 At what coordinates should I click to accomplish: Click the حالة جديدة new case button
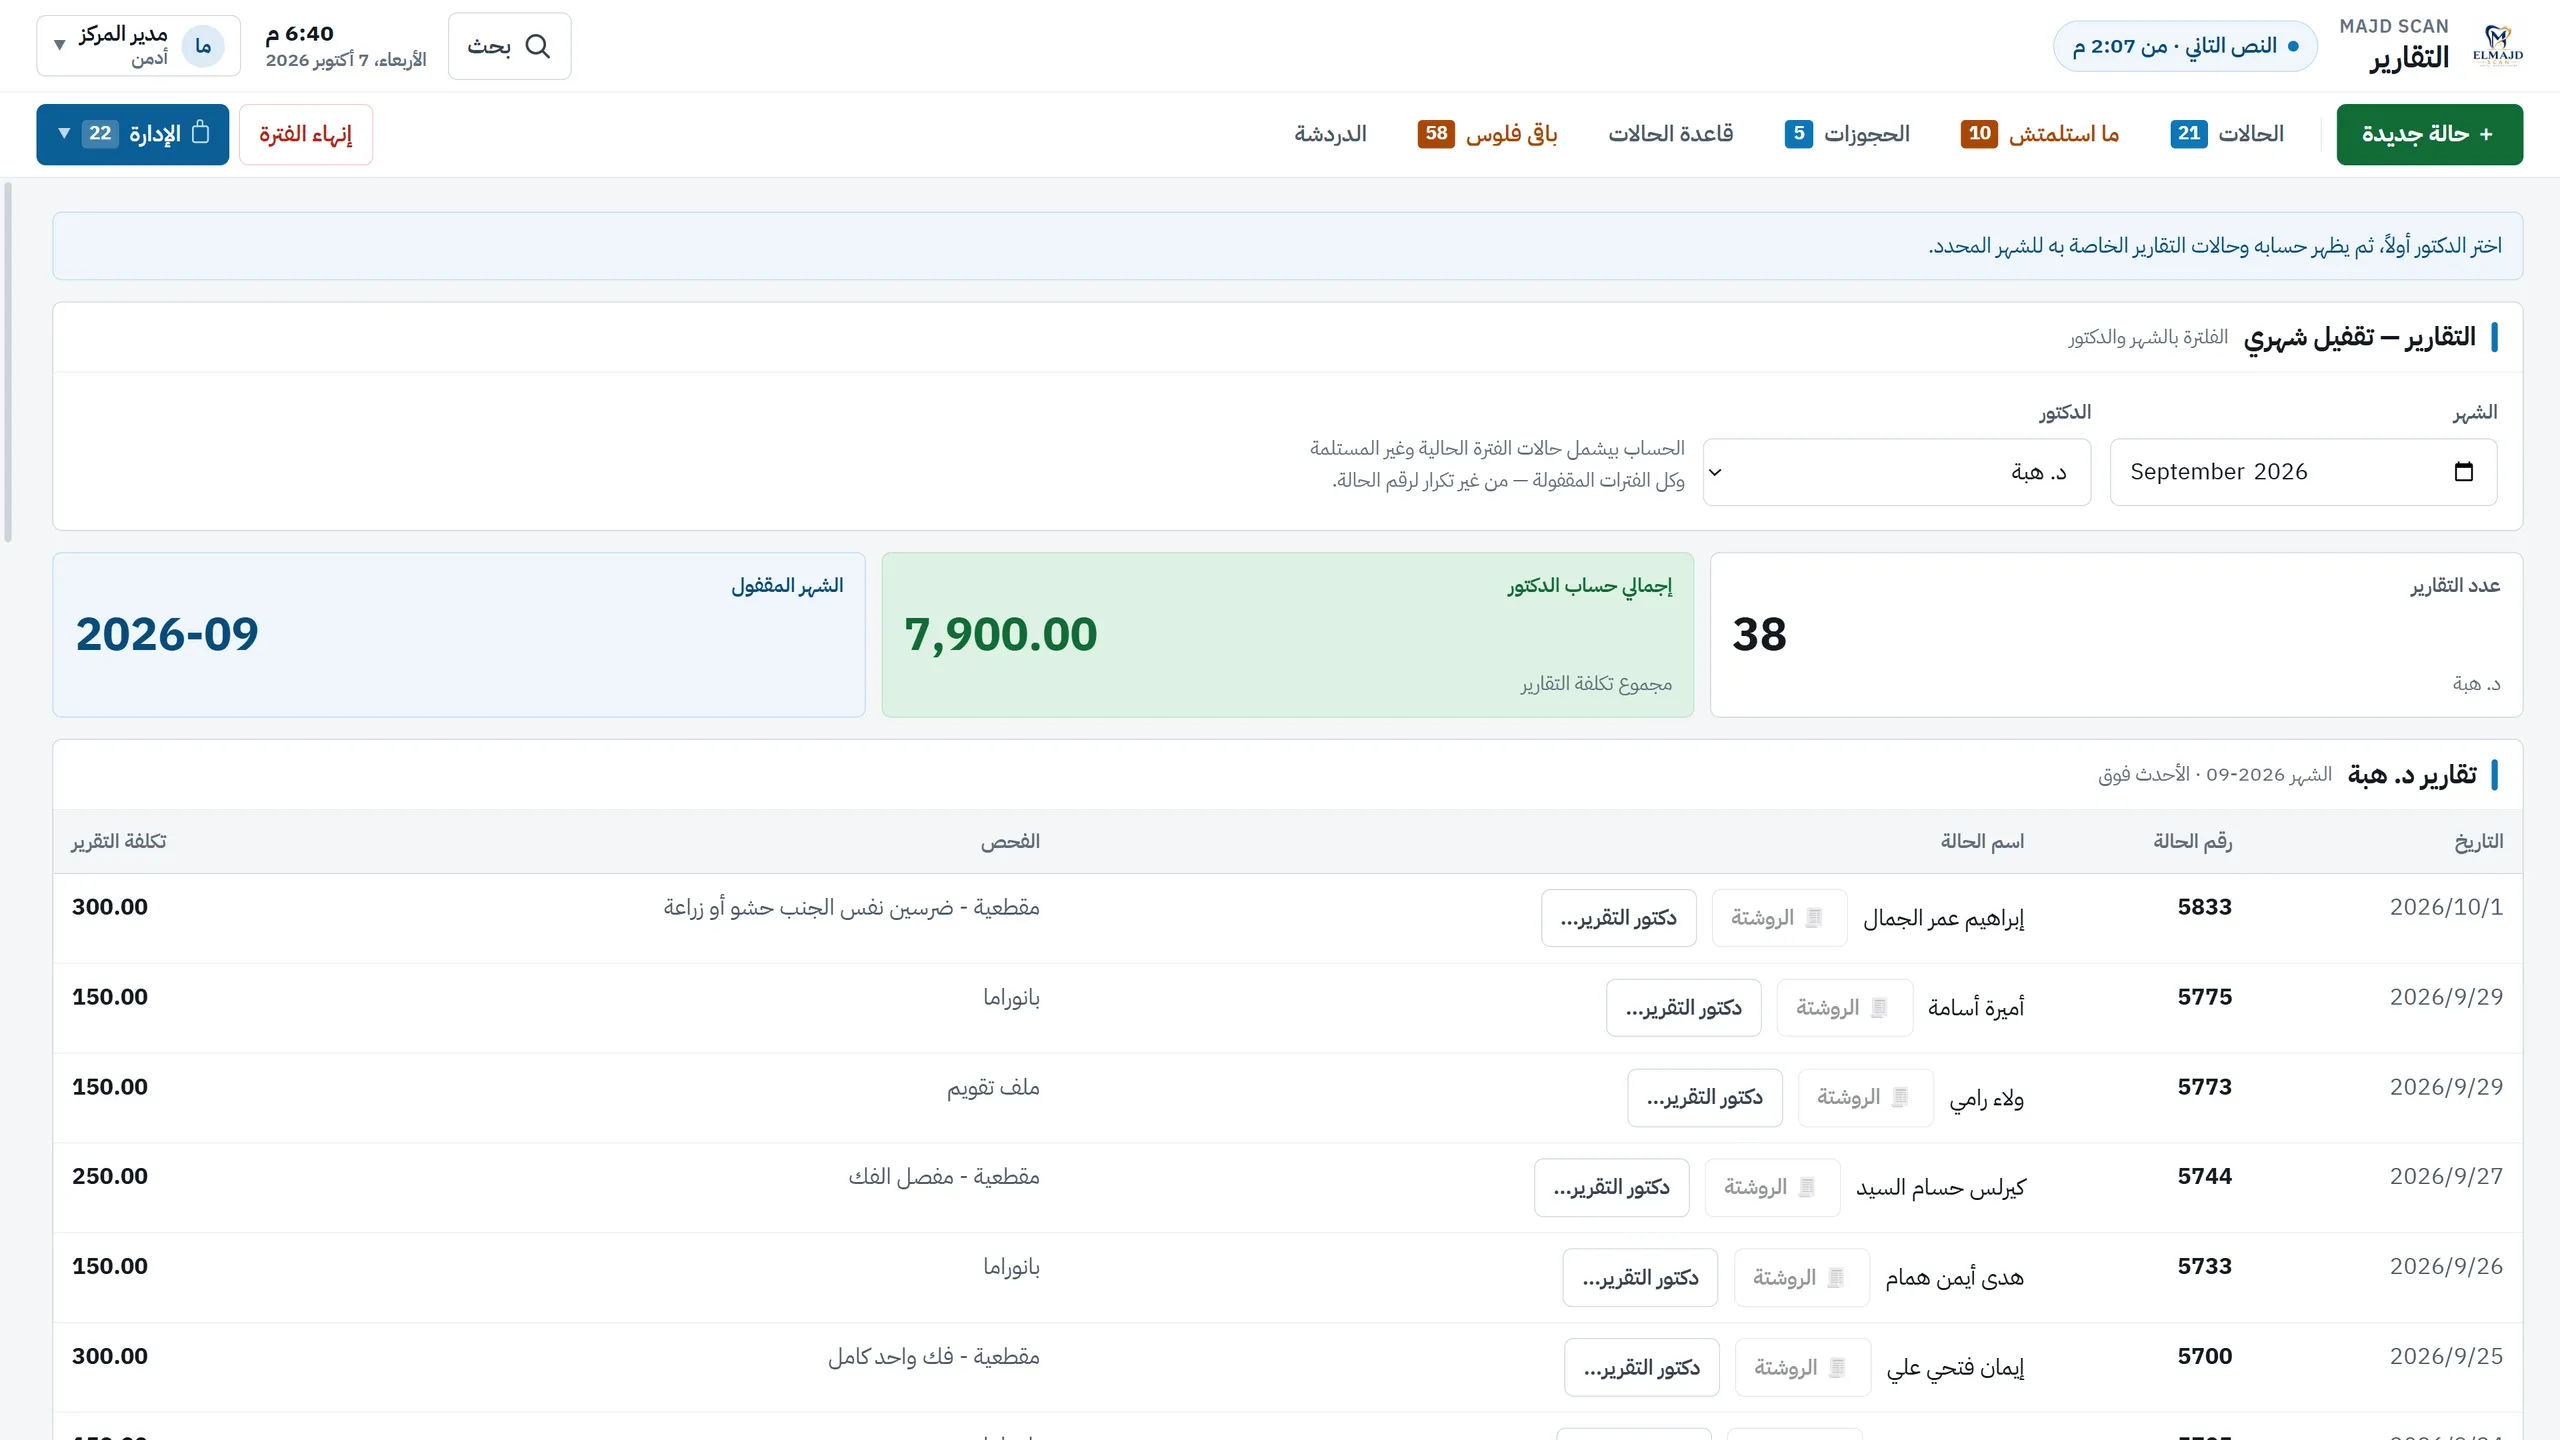2429,134
